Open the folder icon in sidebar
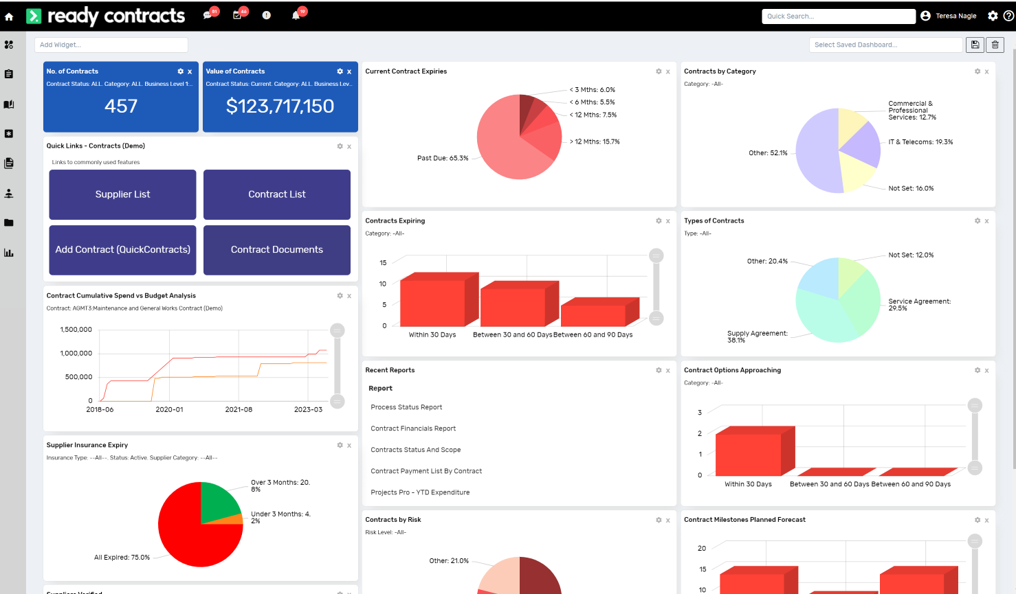The width and height of the screenshot is (1016, 594). 9,223
